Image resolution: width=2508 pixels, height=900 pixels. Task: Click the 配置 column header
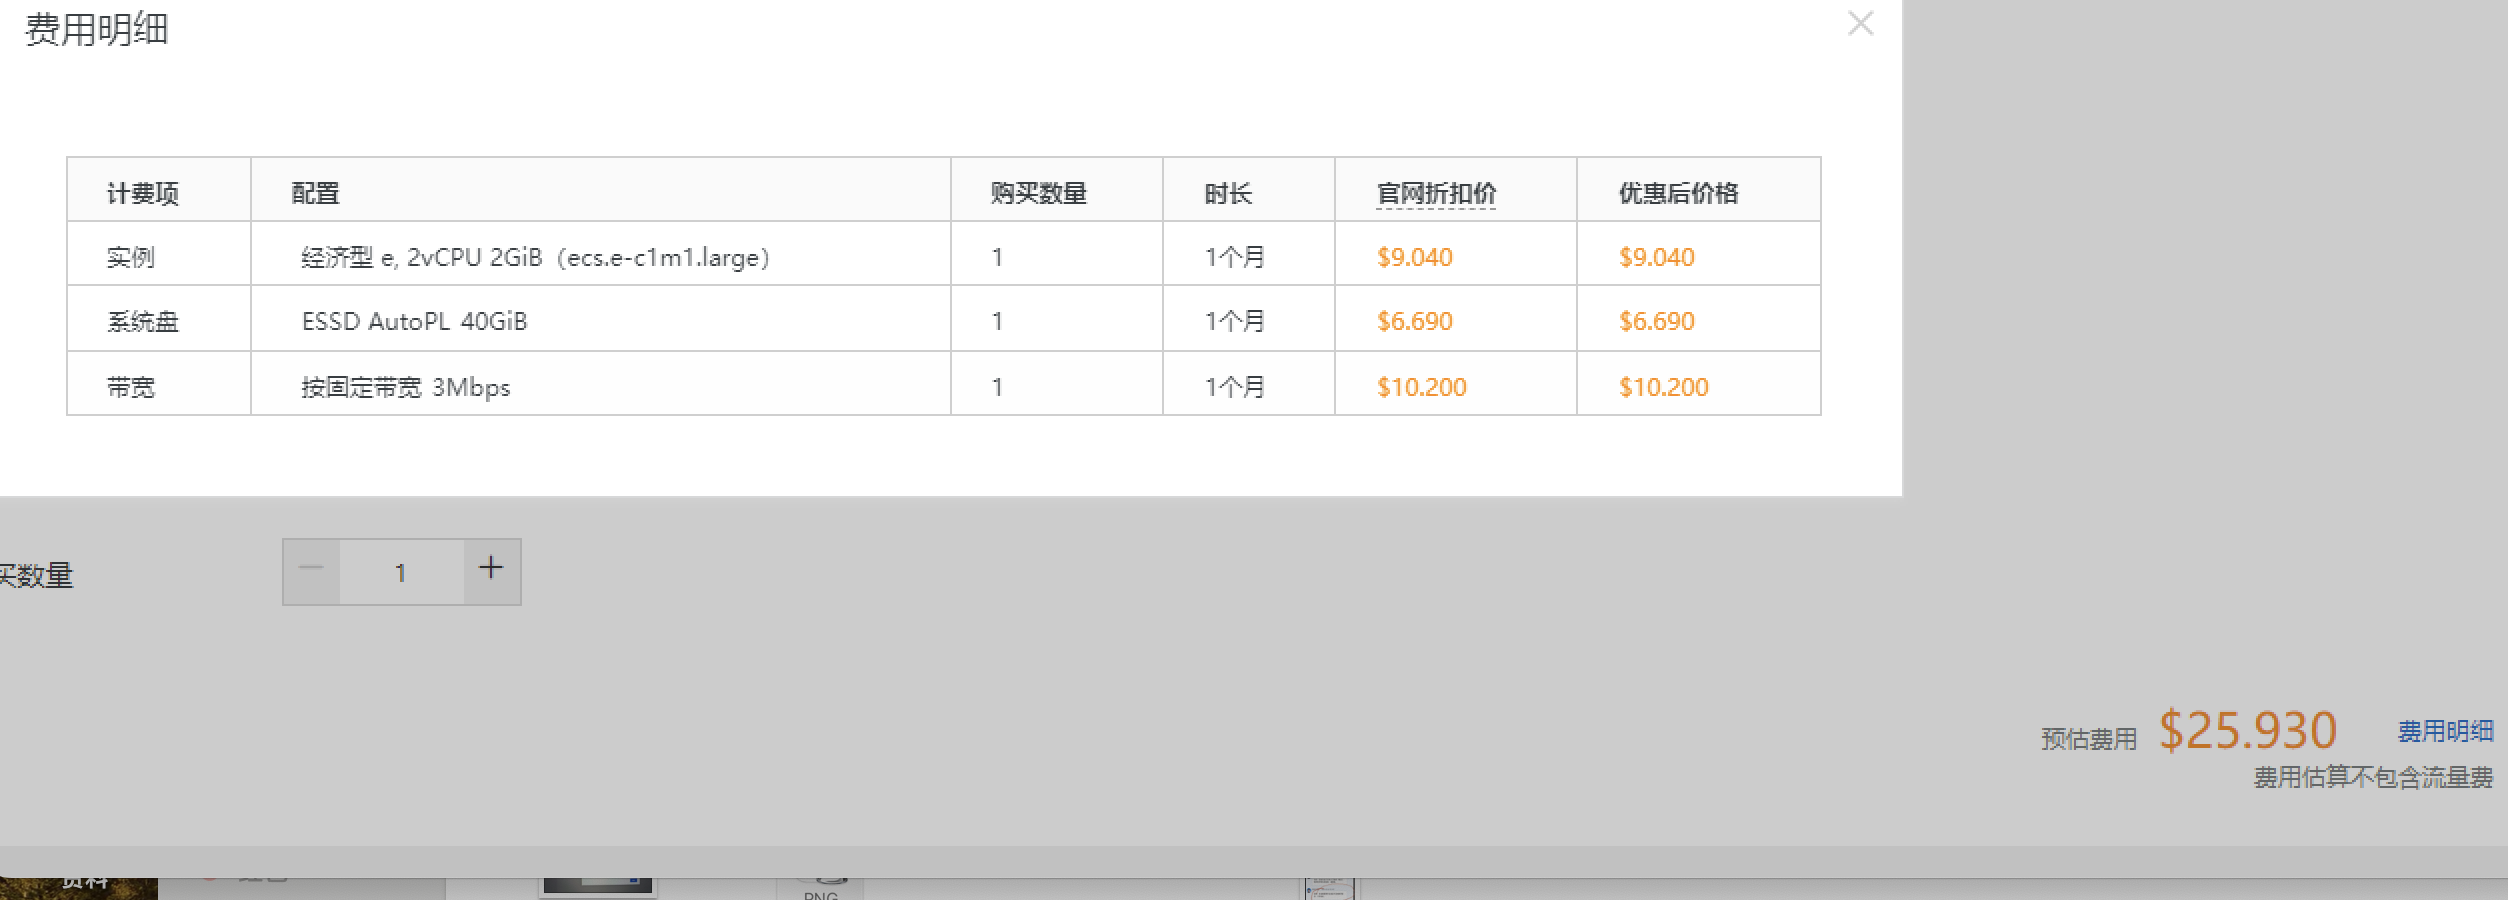tap(315, 193)
